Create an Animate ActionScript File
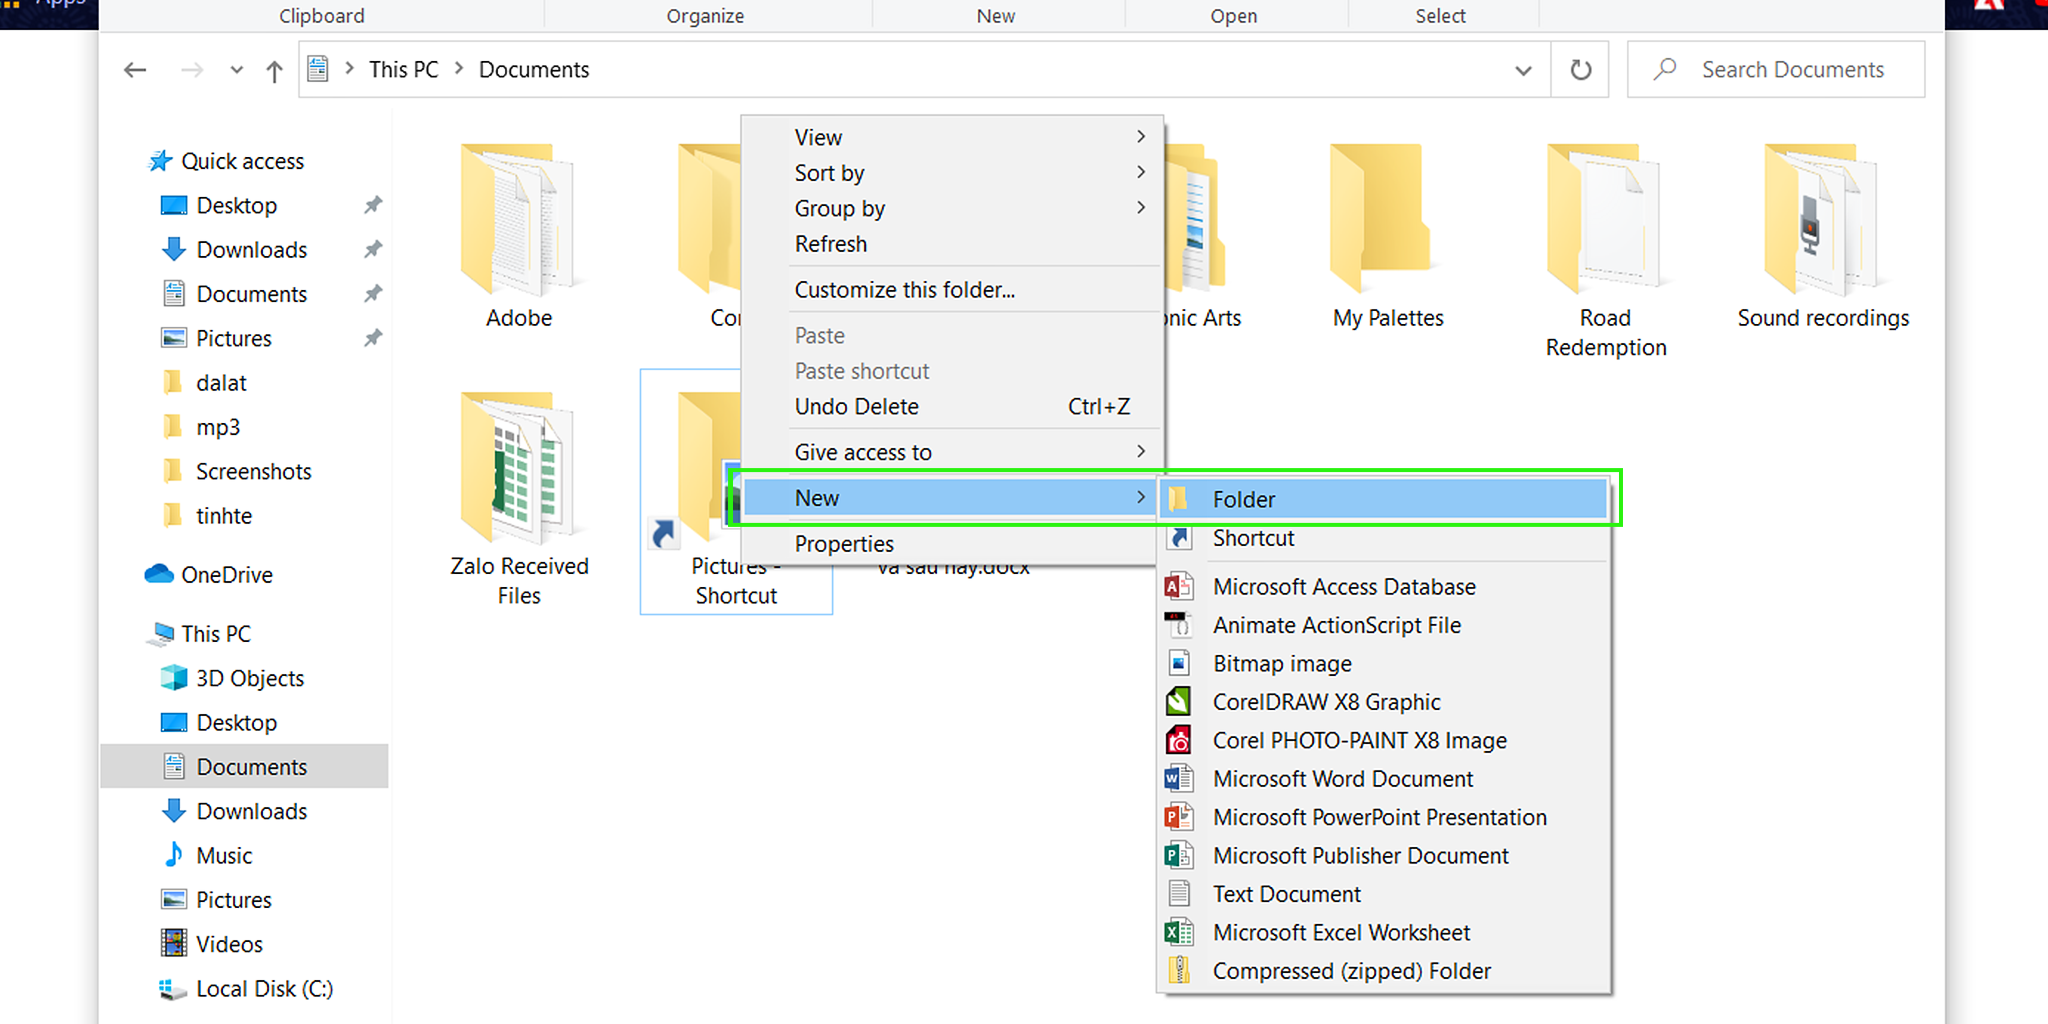The width and height of the screenshot is (2048, 1024). pos(1384,625)
